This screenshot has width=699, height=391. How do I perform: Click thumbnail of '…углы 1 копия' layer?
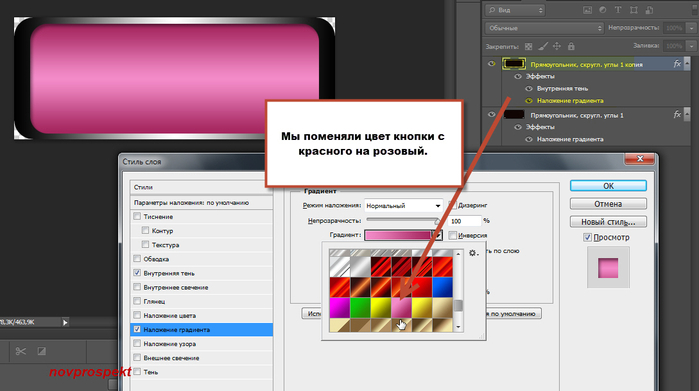pos(514,64)
